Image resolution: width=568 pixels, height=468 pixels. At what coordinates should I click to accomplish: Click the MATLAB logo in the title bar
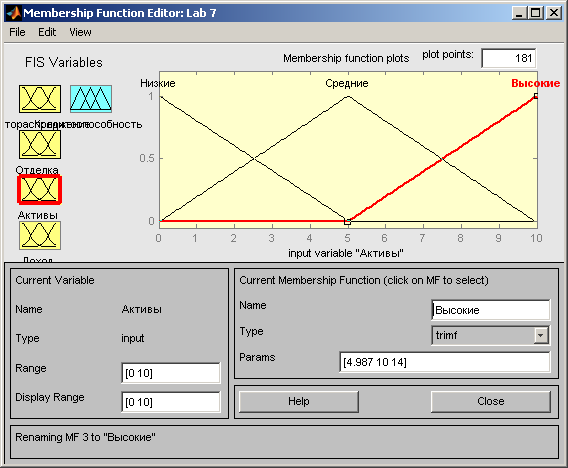(x=14, y=13)
